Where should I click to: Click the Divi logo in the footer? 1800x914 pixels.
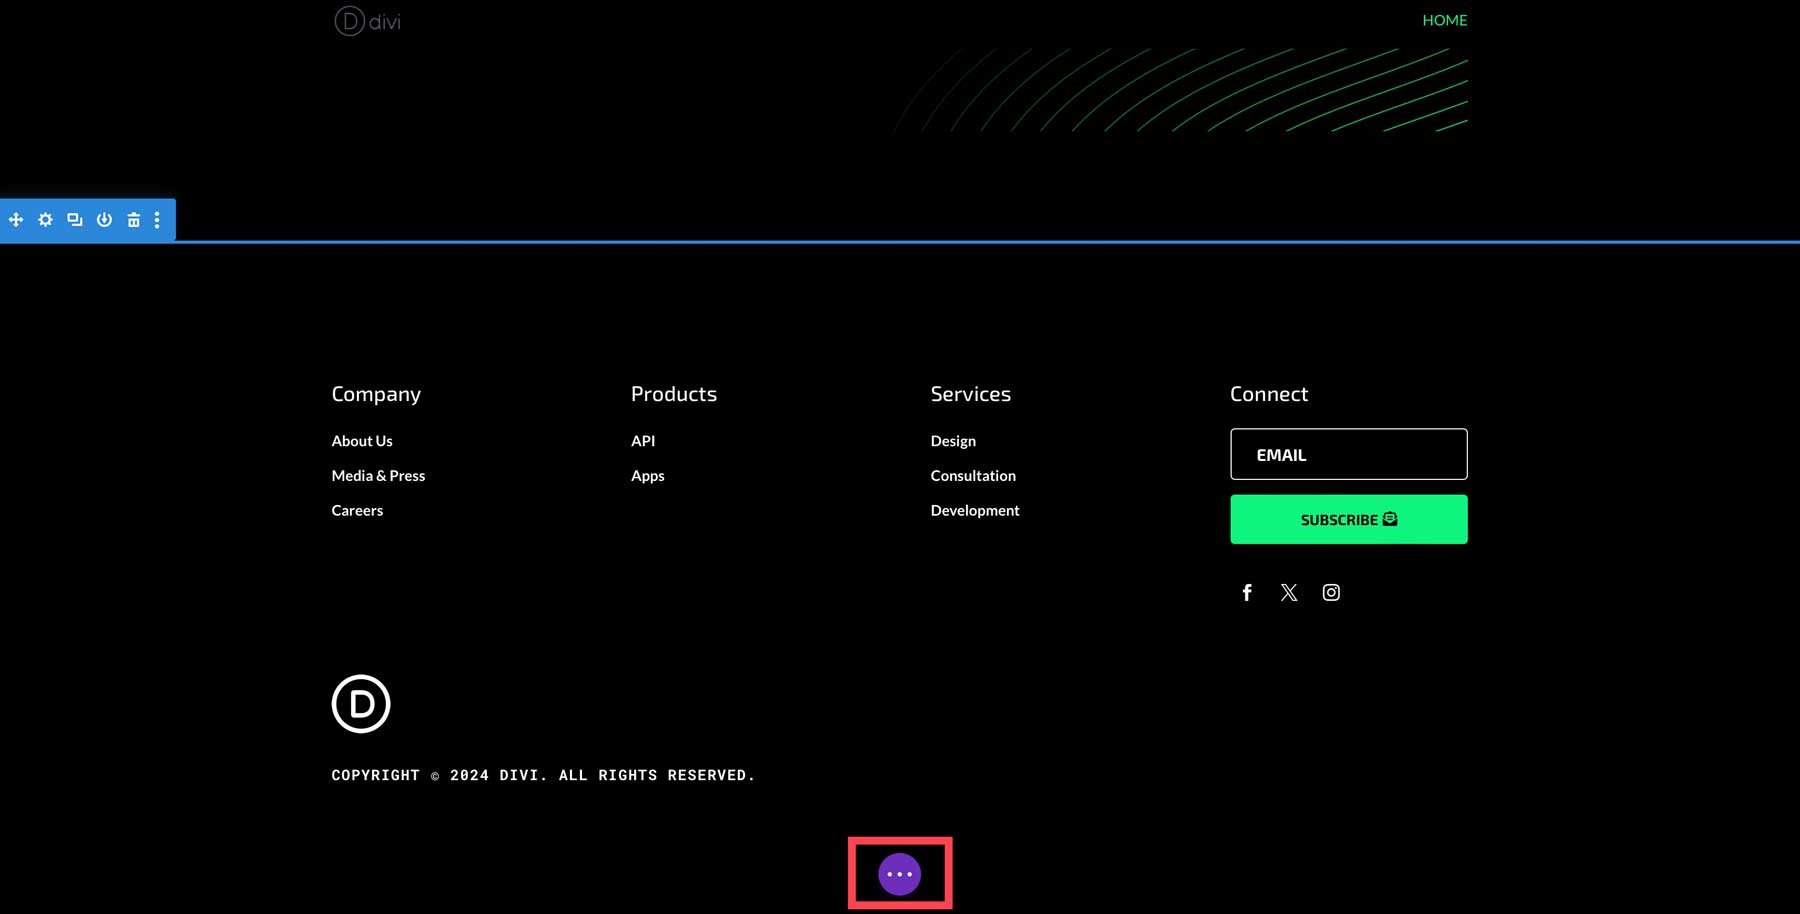click(x=361, y=703)
